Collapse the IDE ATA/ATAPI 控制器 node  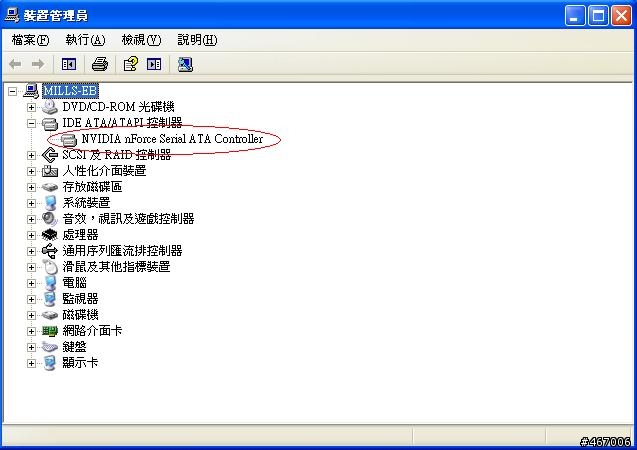point(31,123)
